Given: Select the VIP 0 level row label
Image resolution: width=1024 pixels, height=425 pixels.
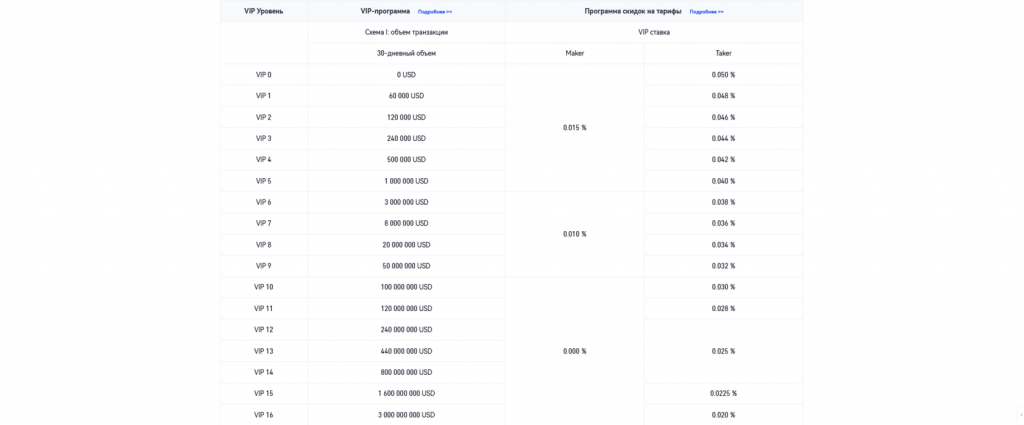Looking at the screenshot, I should click(263, 75).
